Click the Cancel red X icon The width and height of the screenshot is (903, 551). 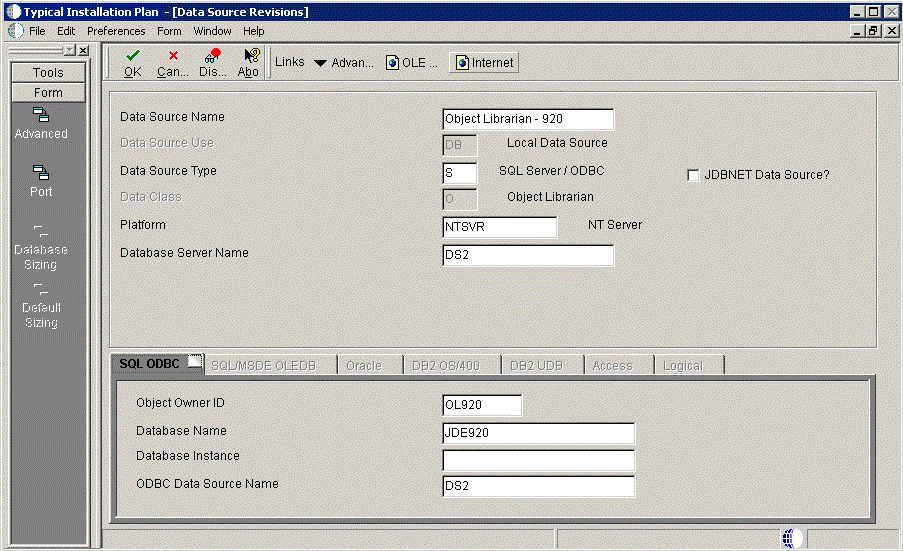(173, 55)
